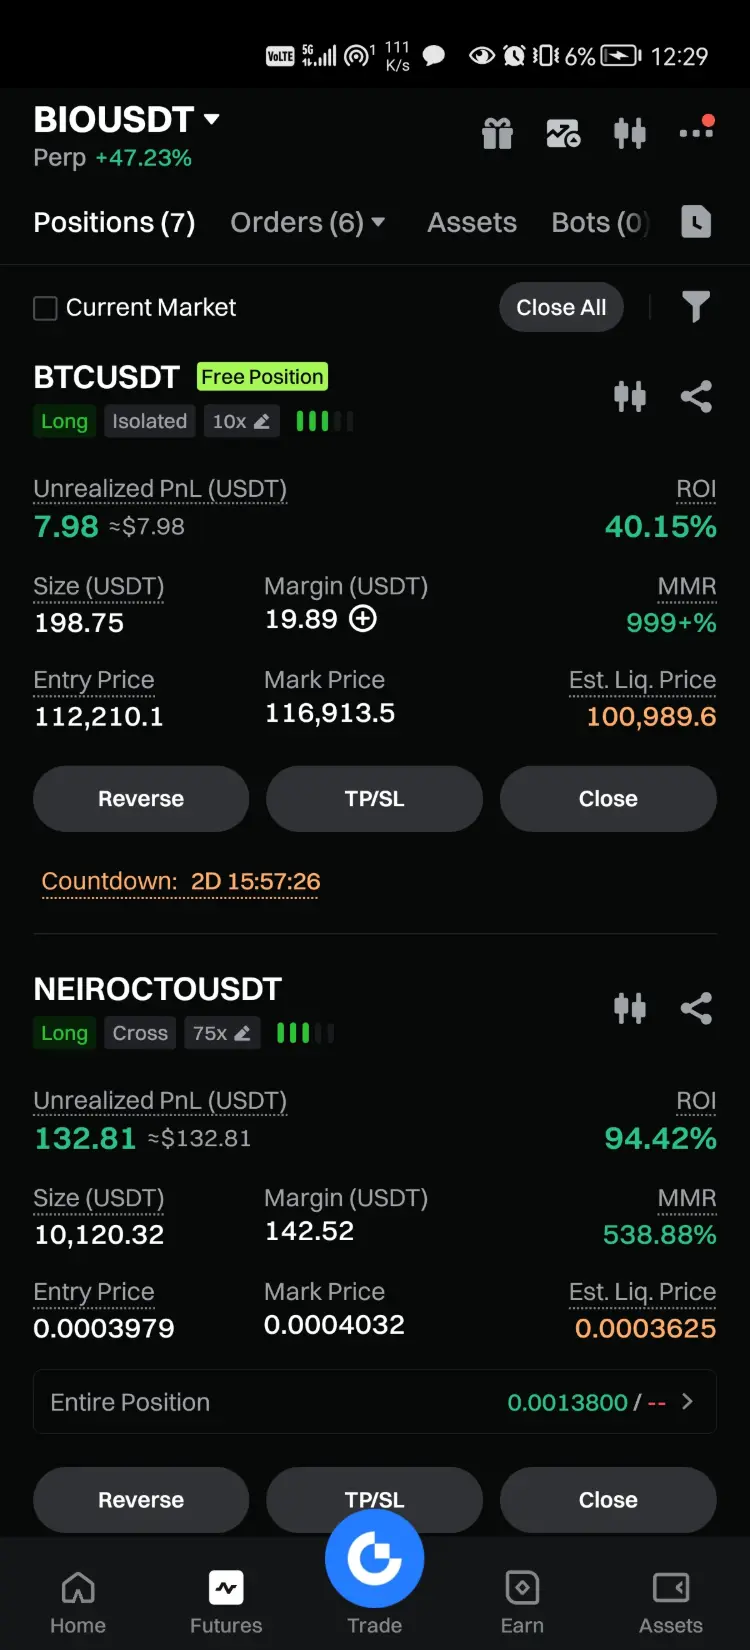
Task: Expand the Orders (6) dropdown arrow
Action: point(378,222)
